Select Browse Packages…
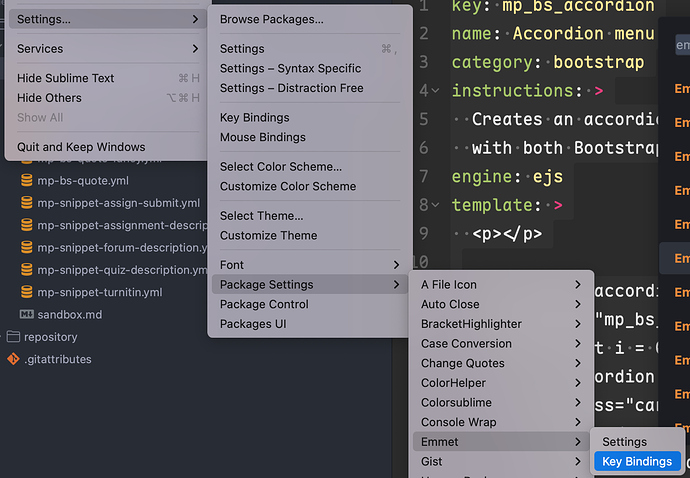This screenshot has height=478, width=690. coord(310,19)
